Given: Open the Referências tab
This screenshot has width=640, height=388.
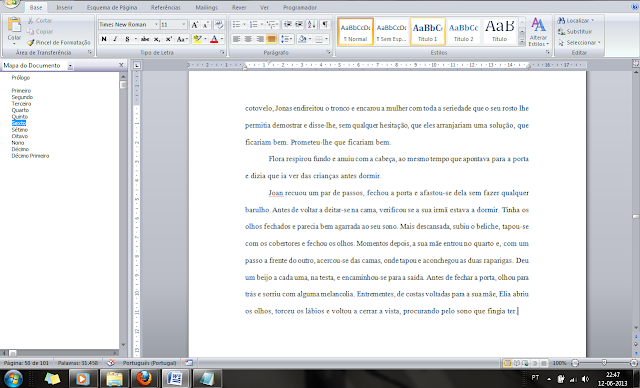Looking at the screenshot, I should [165, 7].
